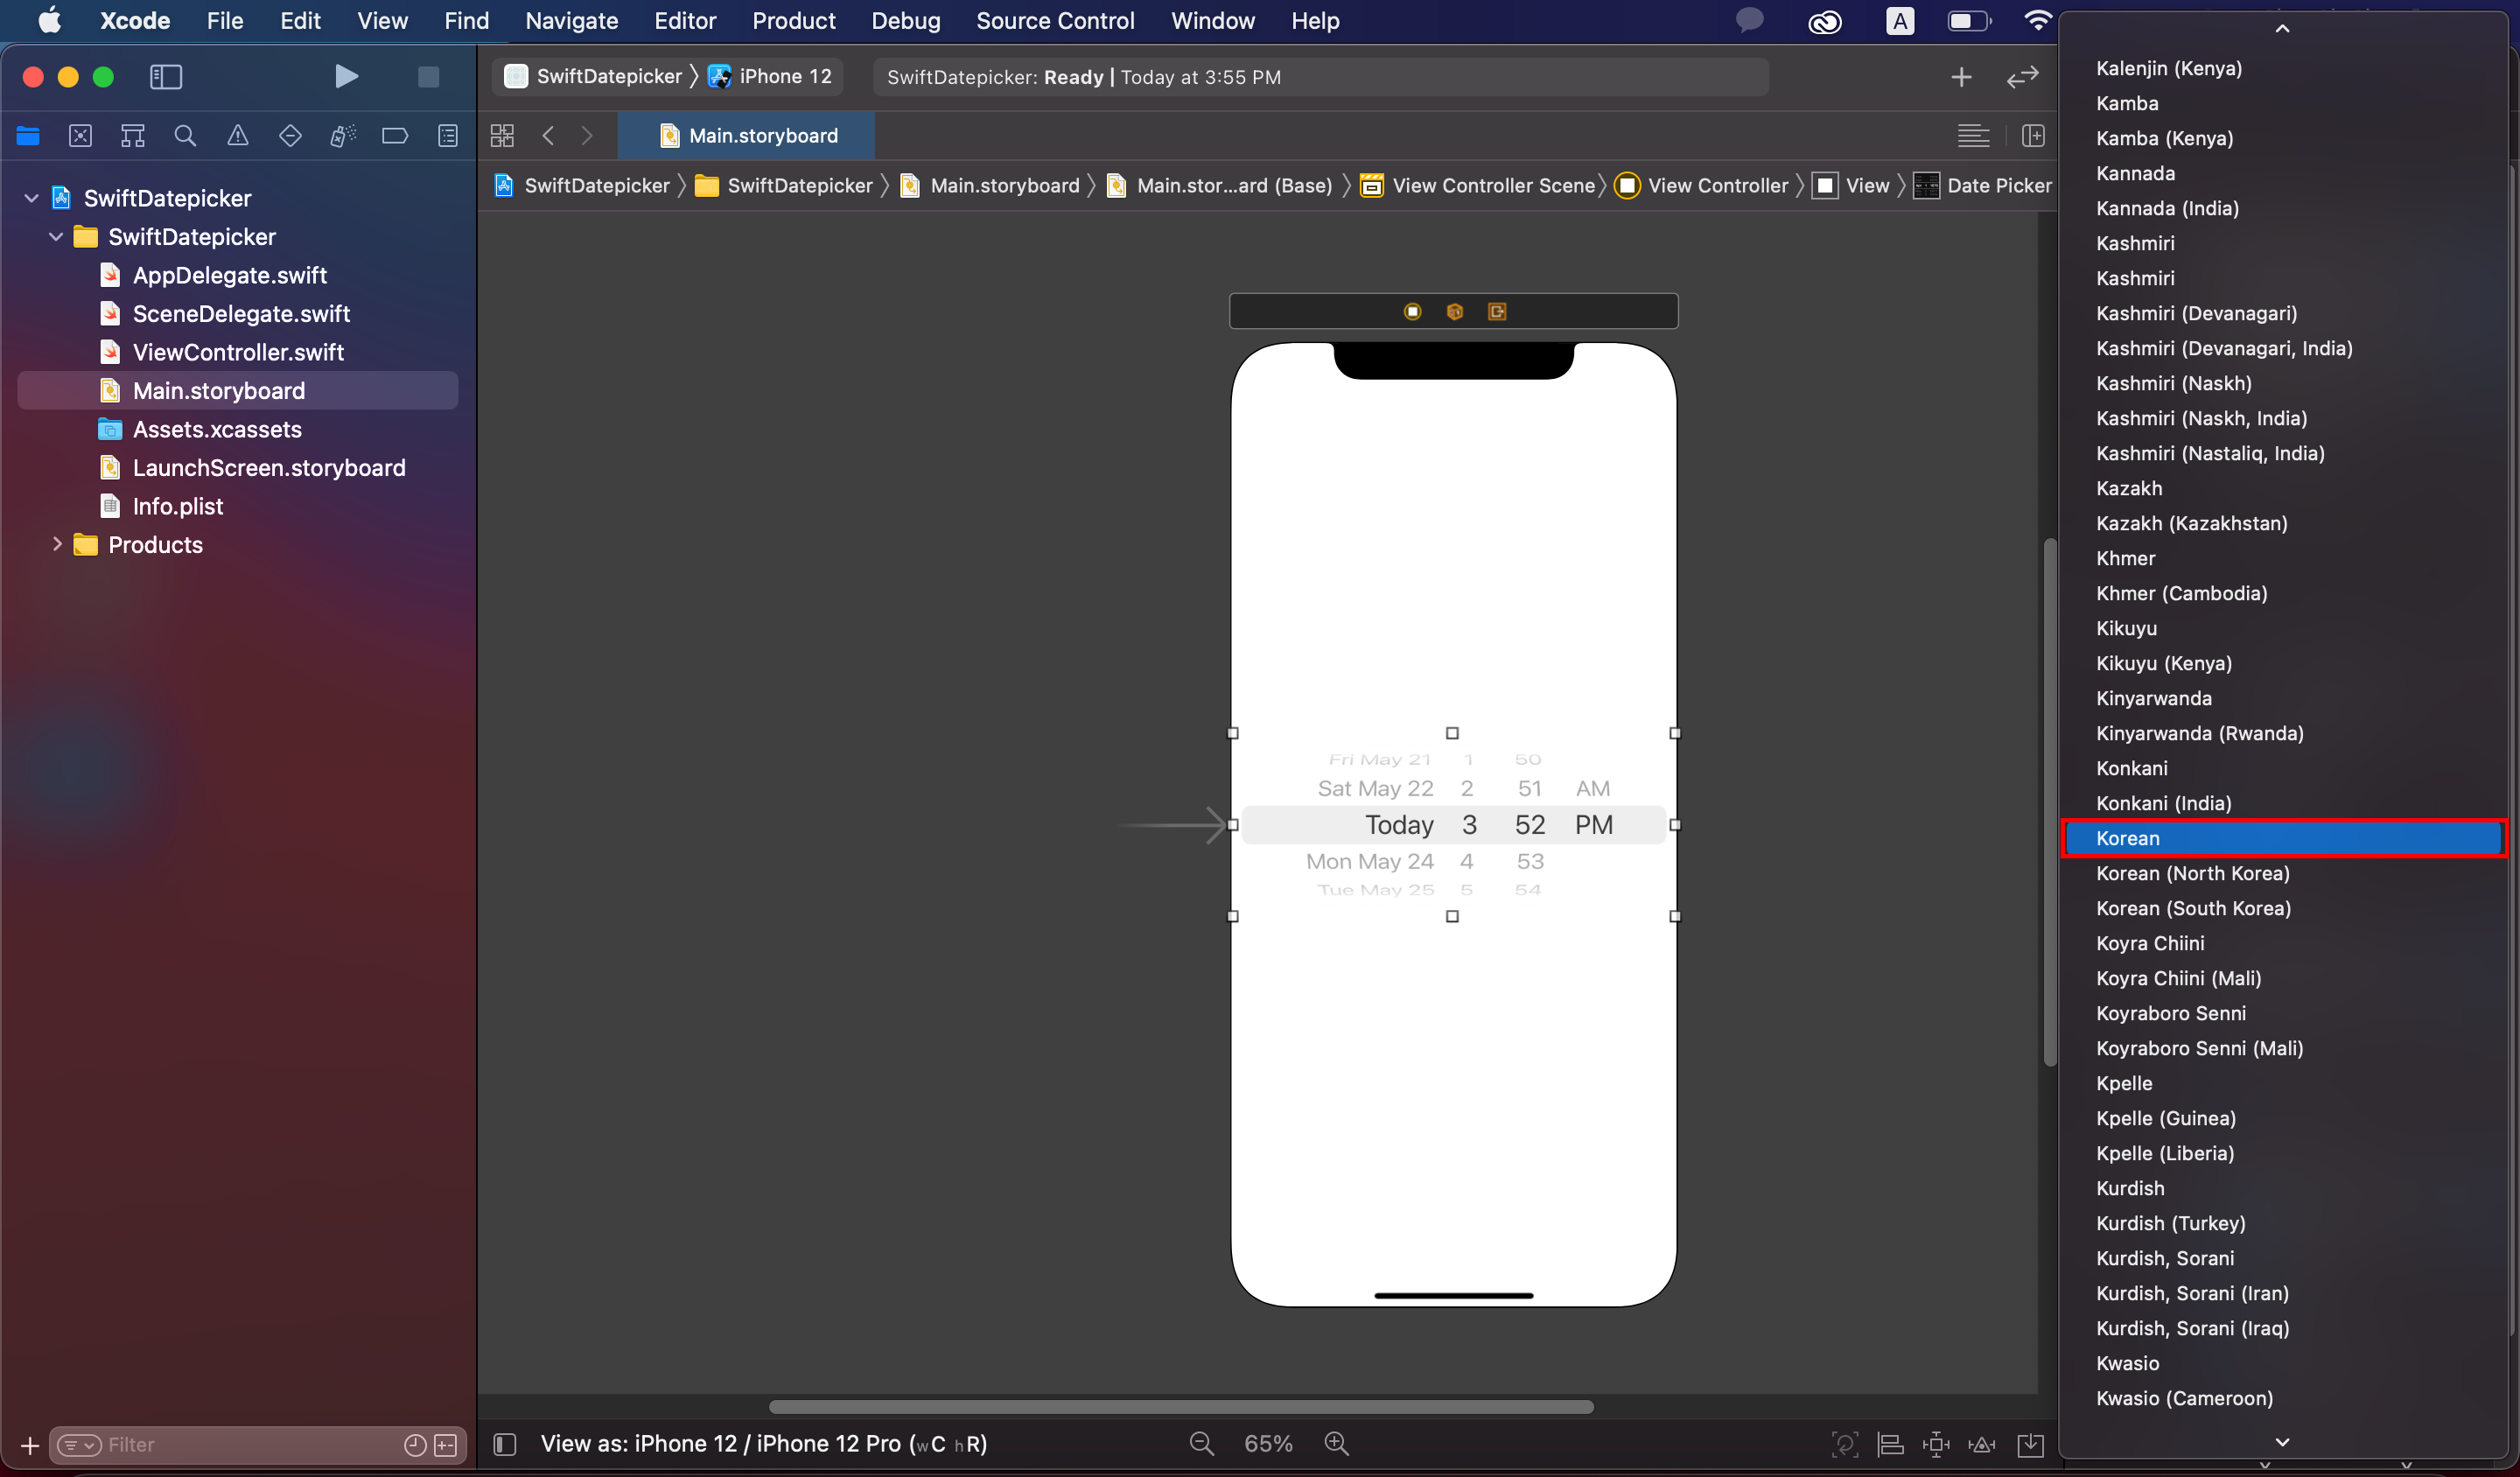Click the Library plus button

[x=1961, y=77]
